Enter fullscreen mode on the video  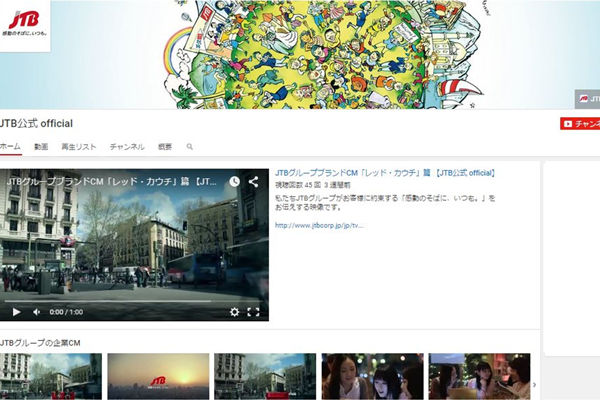[x=253, y=312]
